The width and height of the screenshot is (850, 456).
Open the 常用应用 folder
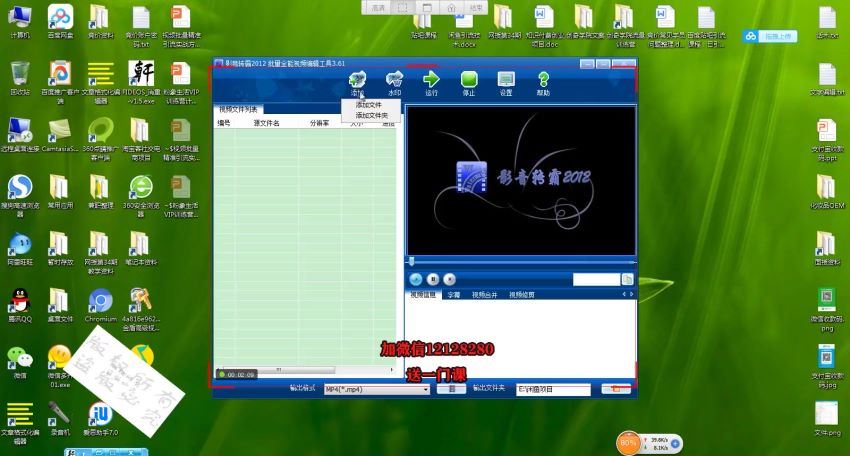pyautogui.click(x=60, y=191)
